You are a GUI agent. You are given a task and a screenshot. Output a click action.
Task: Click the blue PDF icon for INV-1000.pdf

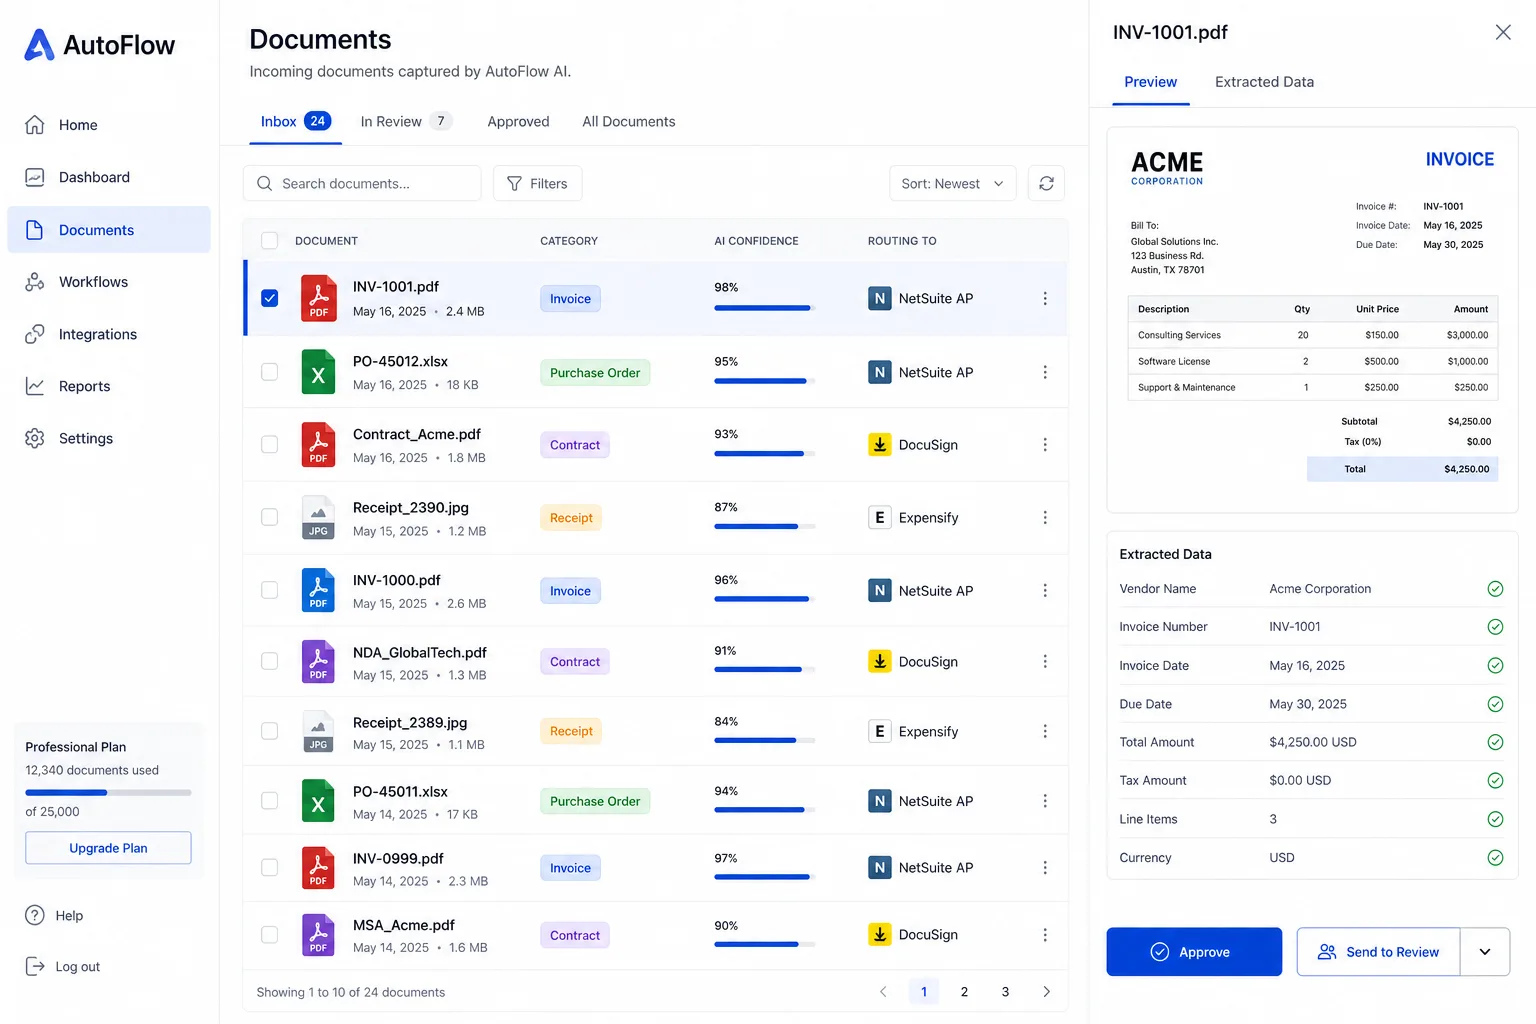(x=318, y=590)
